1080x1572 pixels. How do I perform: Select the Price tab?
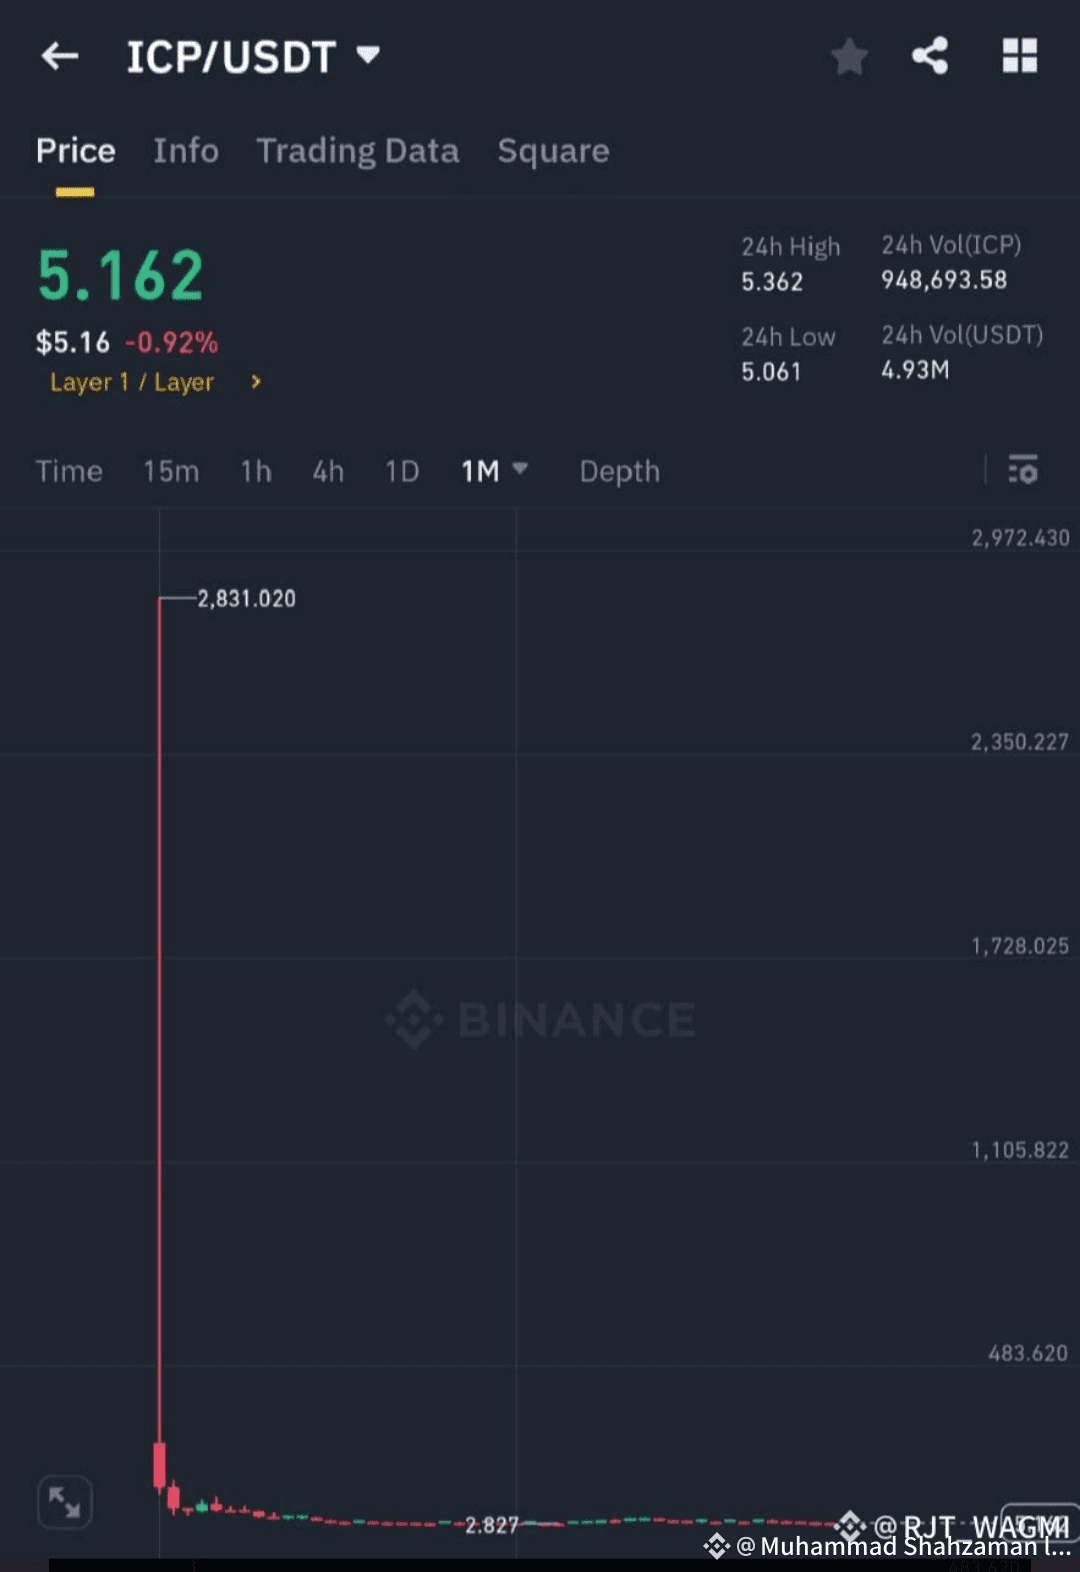point(76,151)
